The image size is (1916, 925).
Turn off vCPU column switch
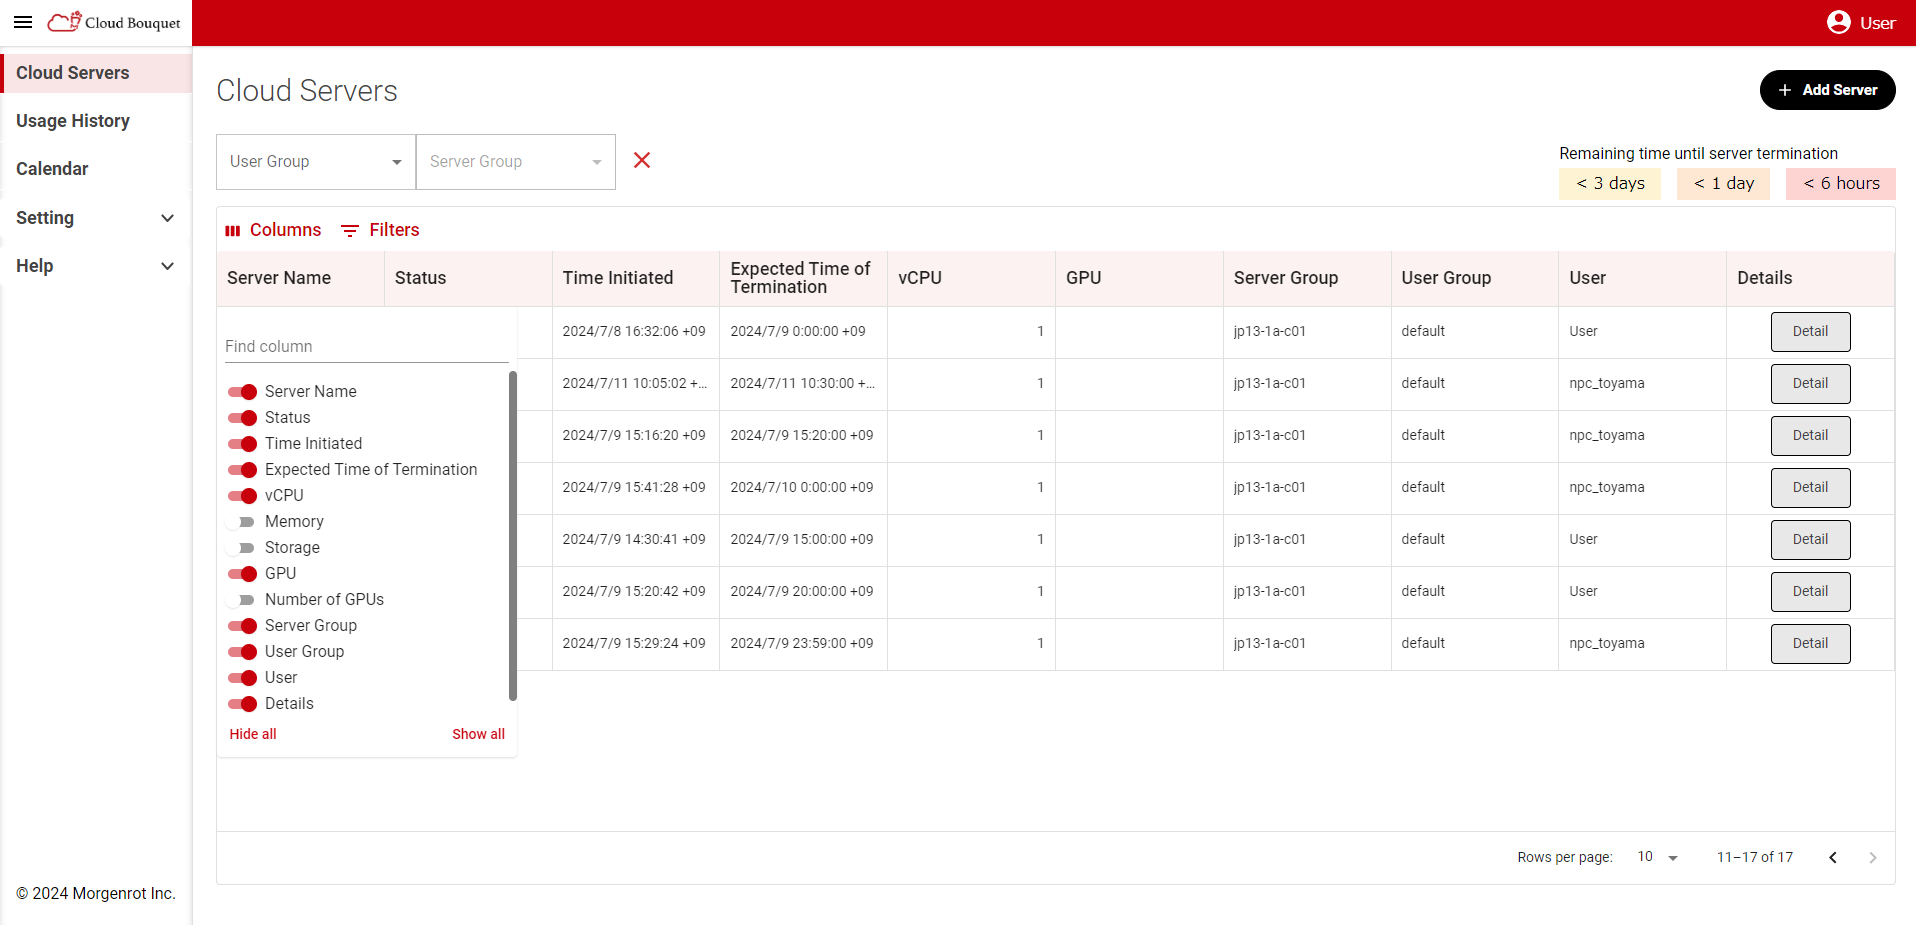[242, 495]
